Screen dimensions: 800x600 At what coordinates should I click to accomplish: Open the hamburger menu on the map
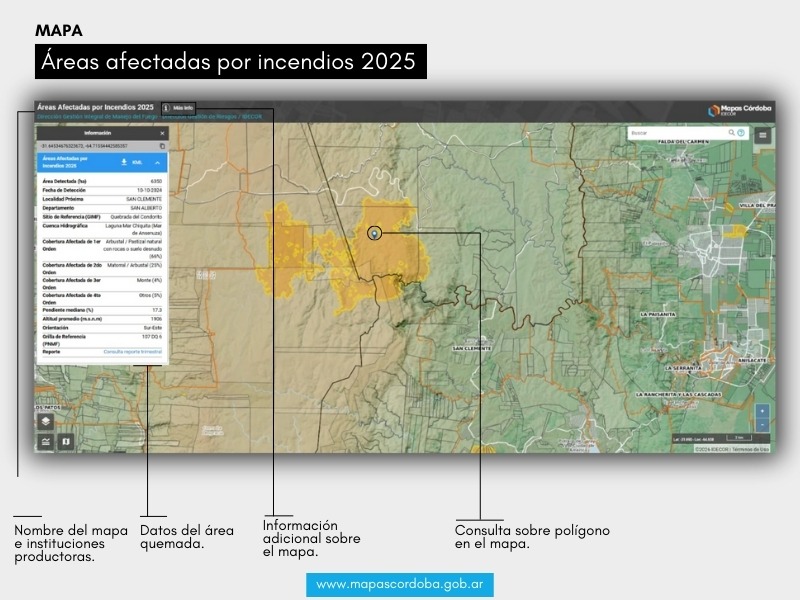tap(763, 133)
